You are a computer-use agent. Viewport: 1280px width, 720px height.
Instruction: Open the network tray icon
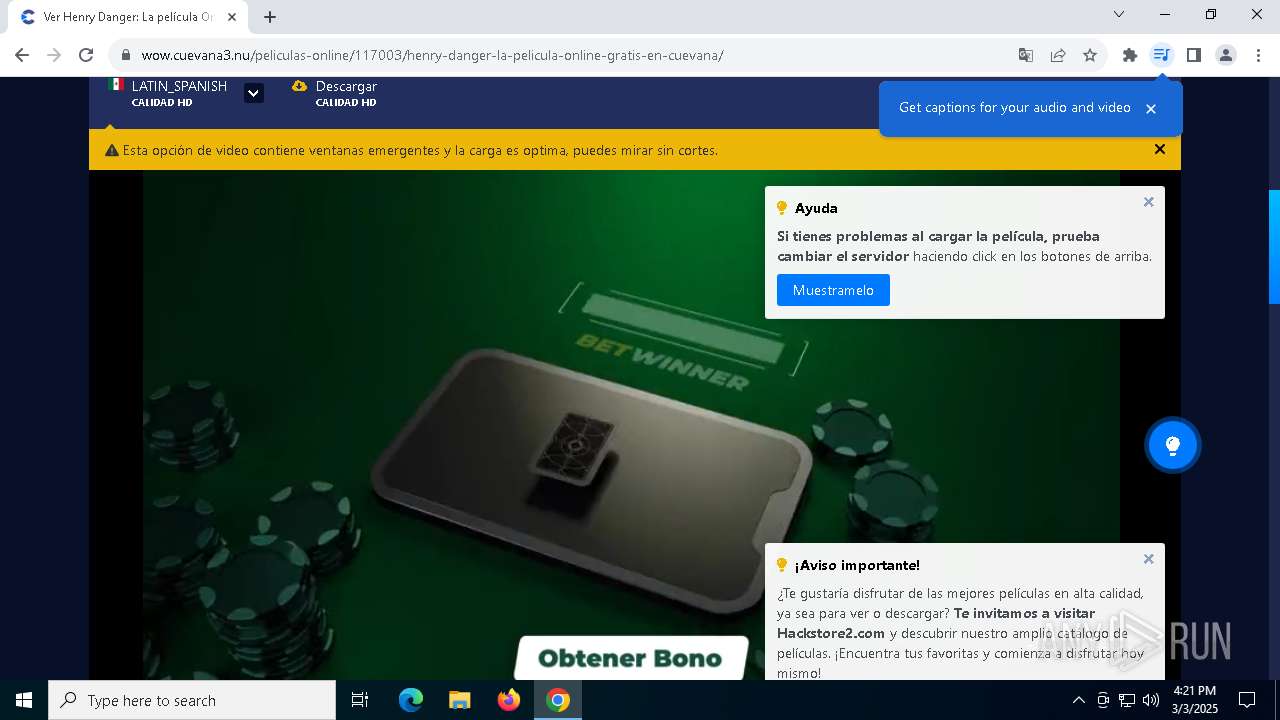pos(1127,700)
